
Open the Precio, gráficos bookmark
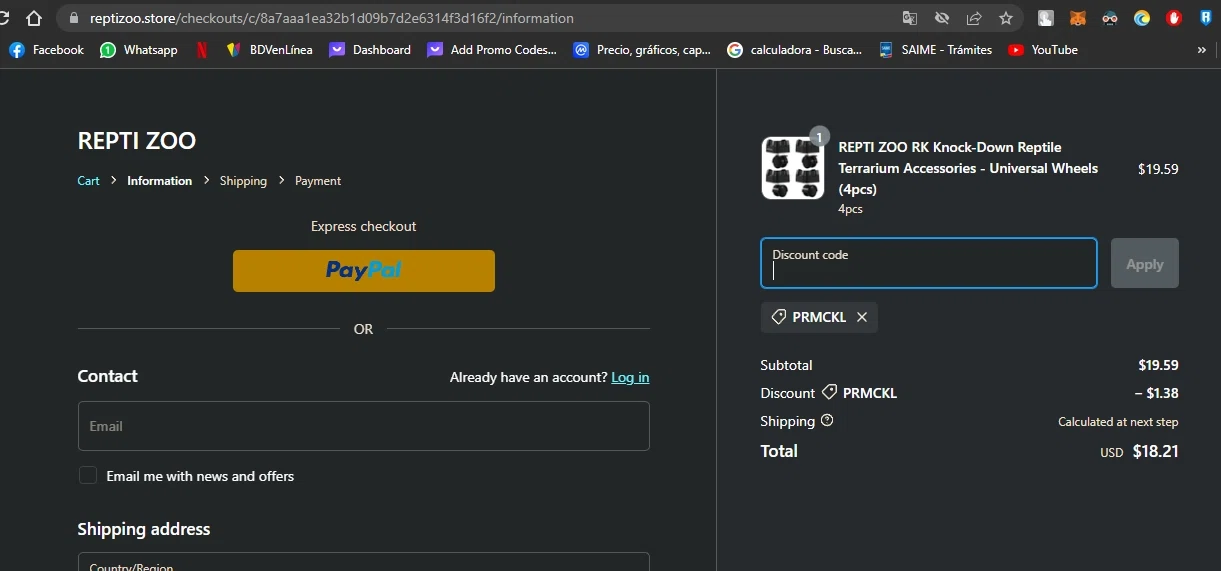click(642, 49)
